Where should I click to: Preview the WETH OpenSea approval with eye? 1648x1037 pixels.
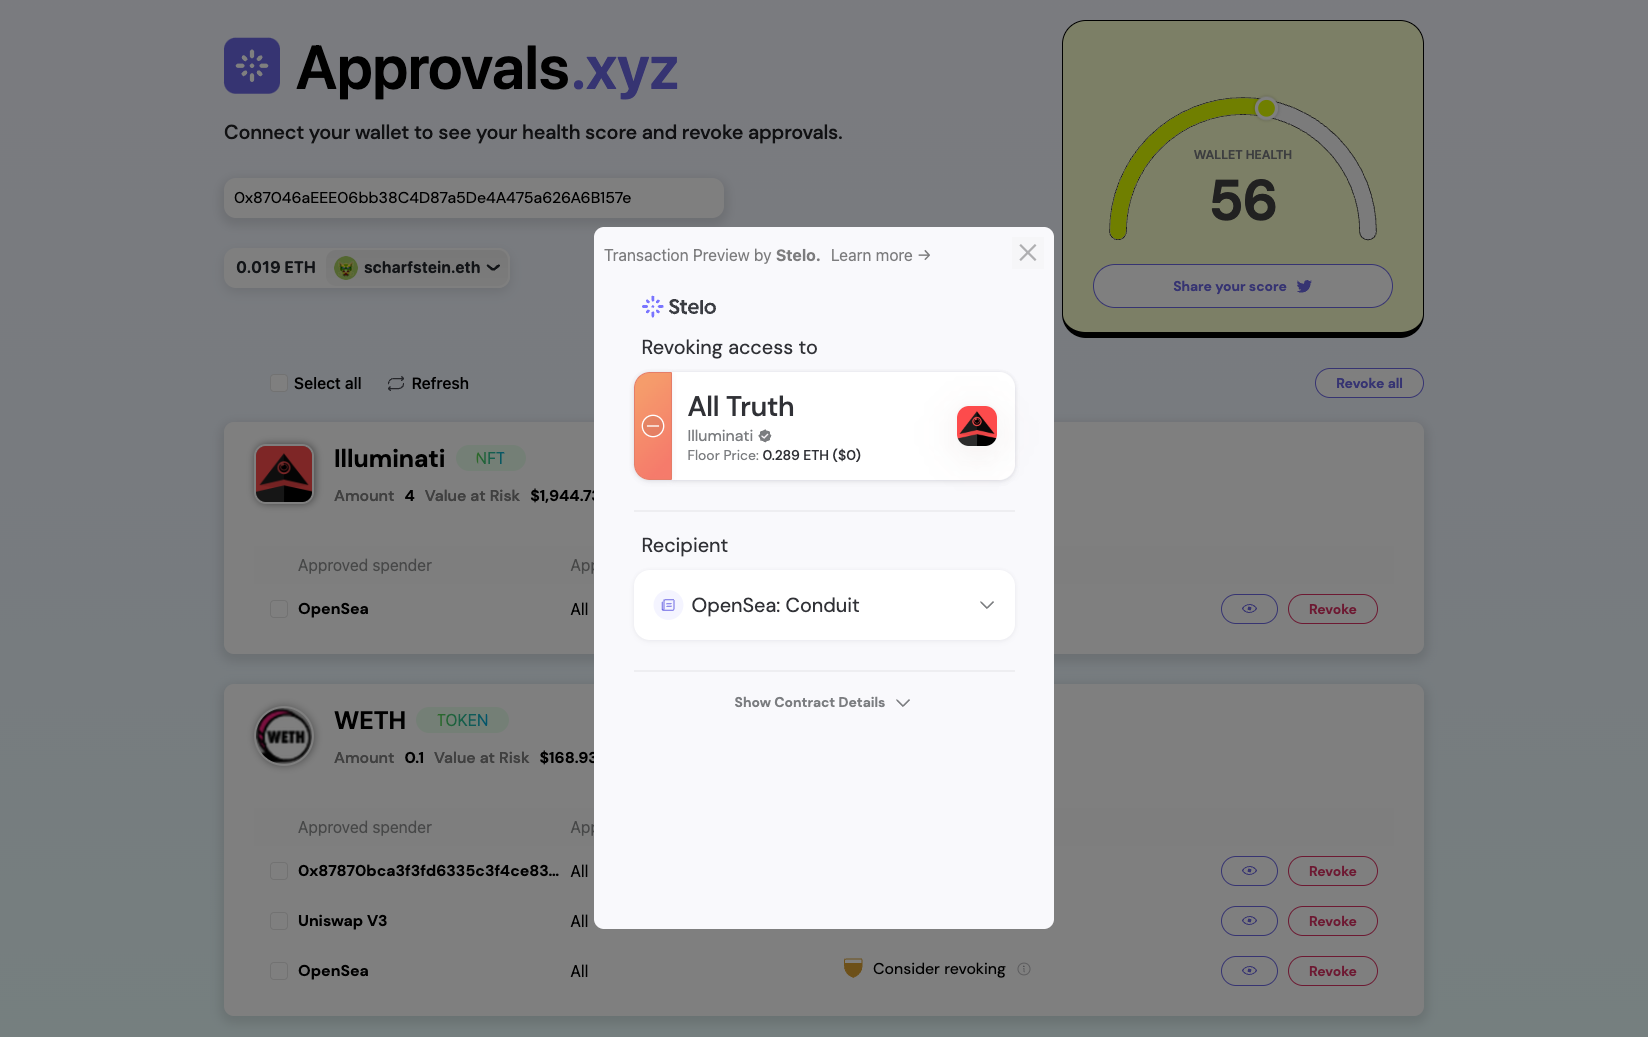[1249, 971]
